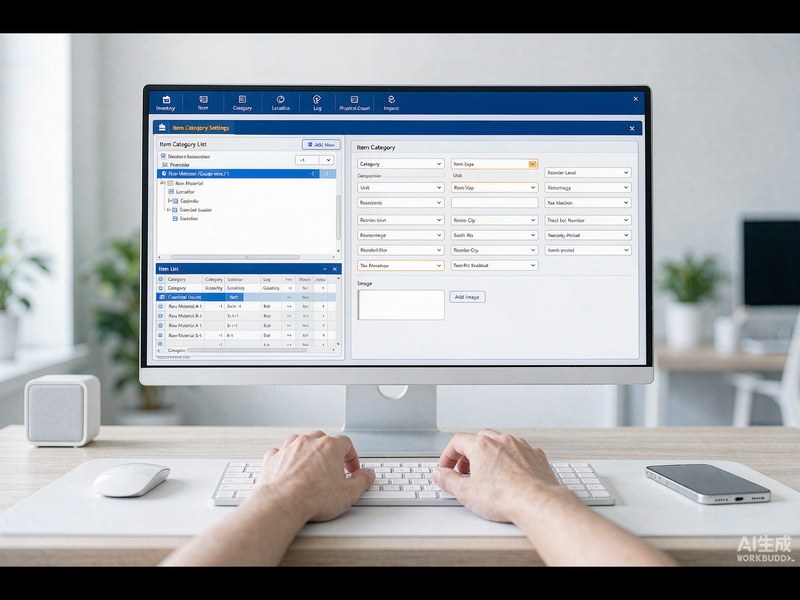Image resolution: width=800 pixels, height=600 pixels.
Task: Click the scroll-down arrow in Item List
Action: (338, 344)
